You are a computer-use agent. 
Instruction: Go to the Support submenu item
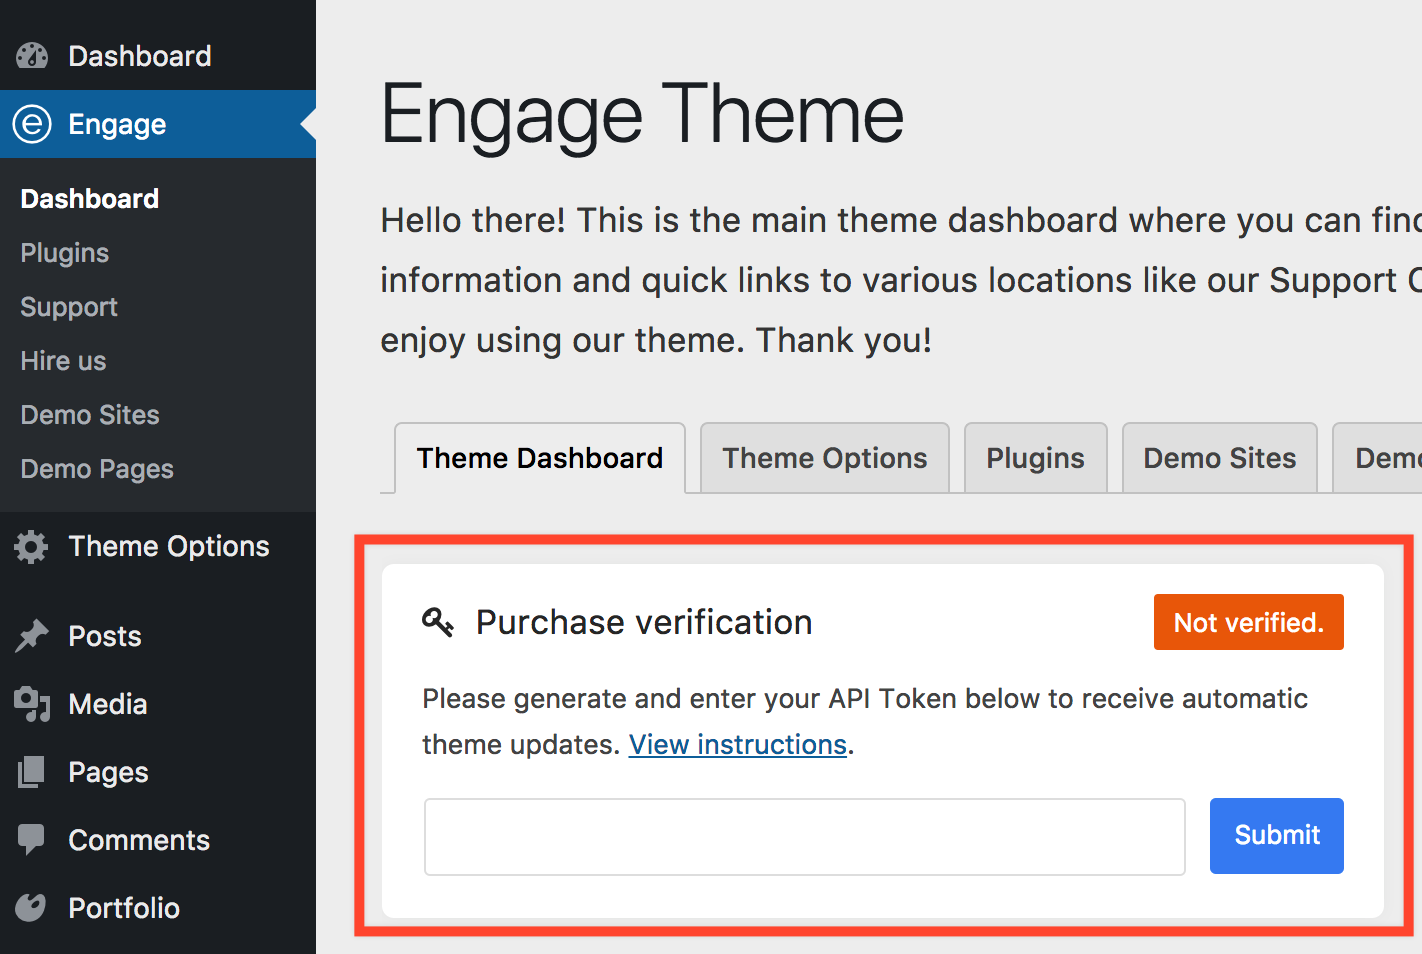69,307
